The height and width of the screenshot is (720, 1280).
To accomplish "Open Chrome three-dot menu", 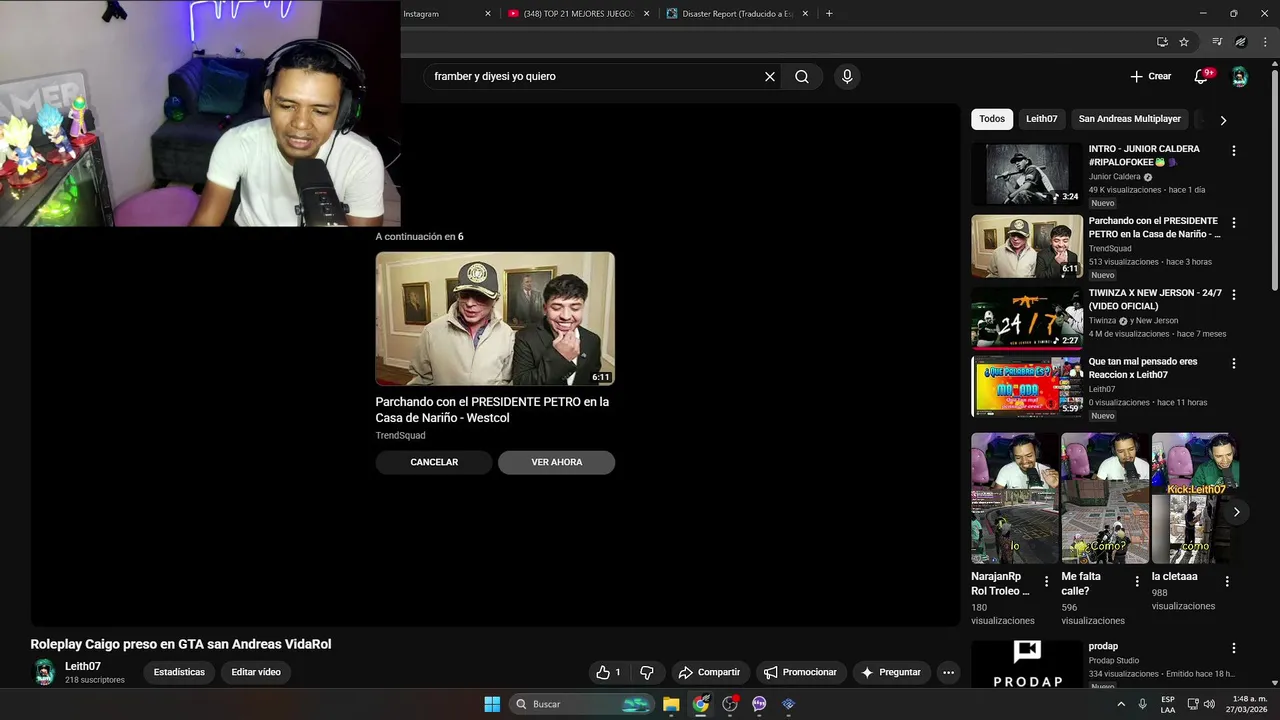I will tap(1265, 42).
